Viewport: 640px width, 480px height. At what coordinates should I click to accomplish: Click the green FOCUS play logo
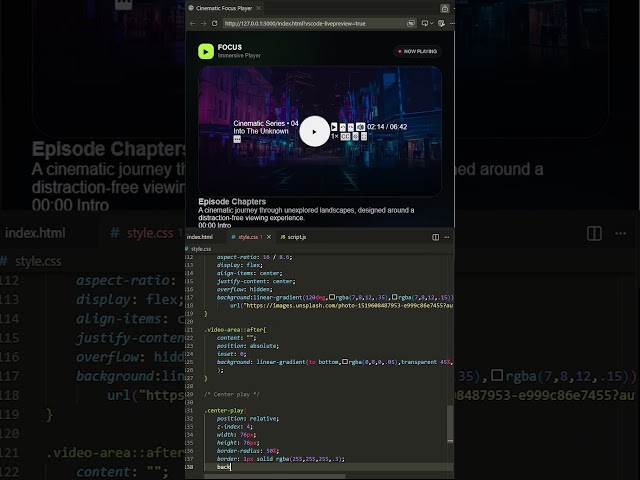click(206, 51)
